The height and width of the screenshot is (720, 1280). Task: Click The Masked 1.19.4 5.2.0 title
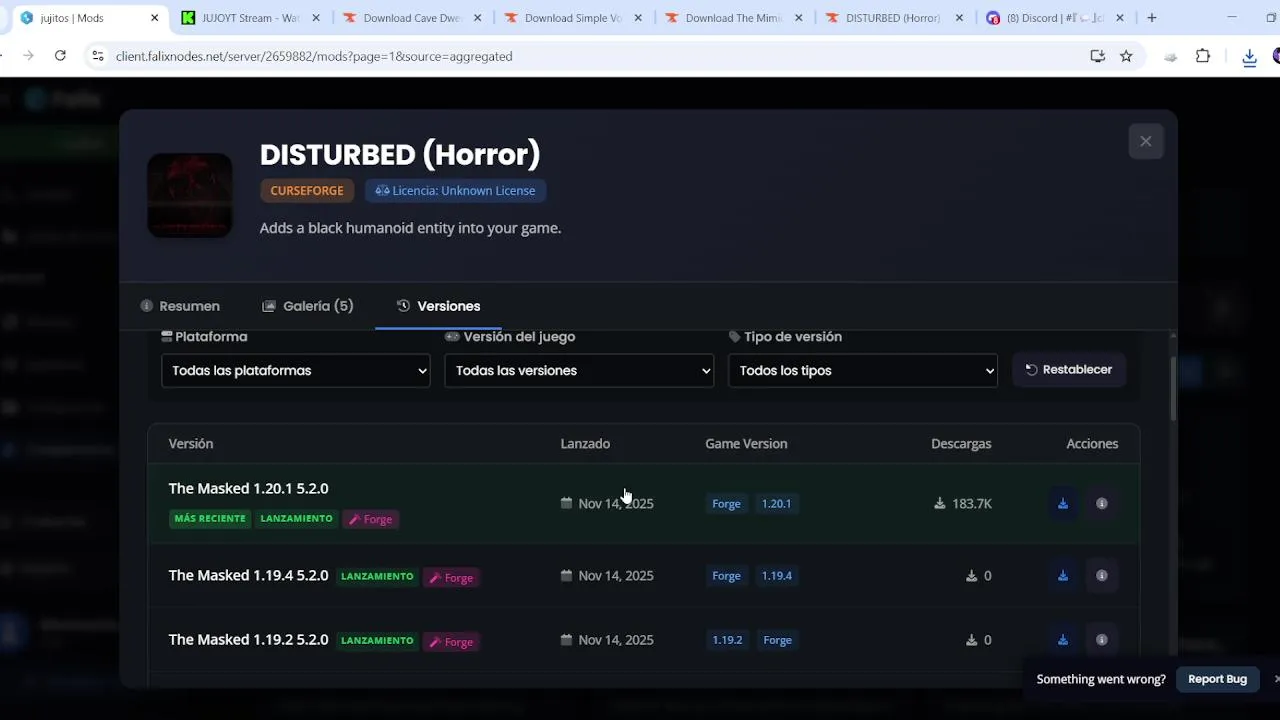pyautogui.click(x=248, y=576)
